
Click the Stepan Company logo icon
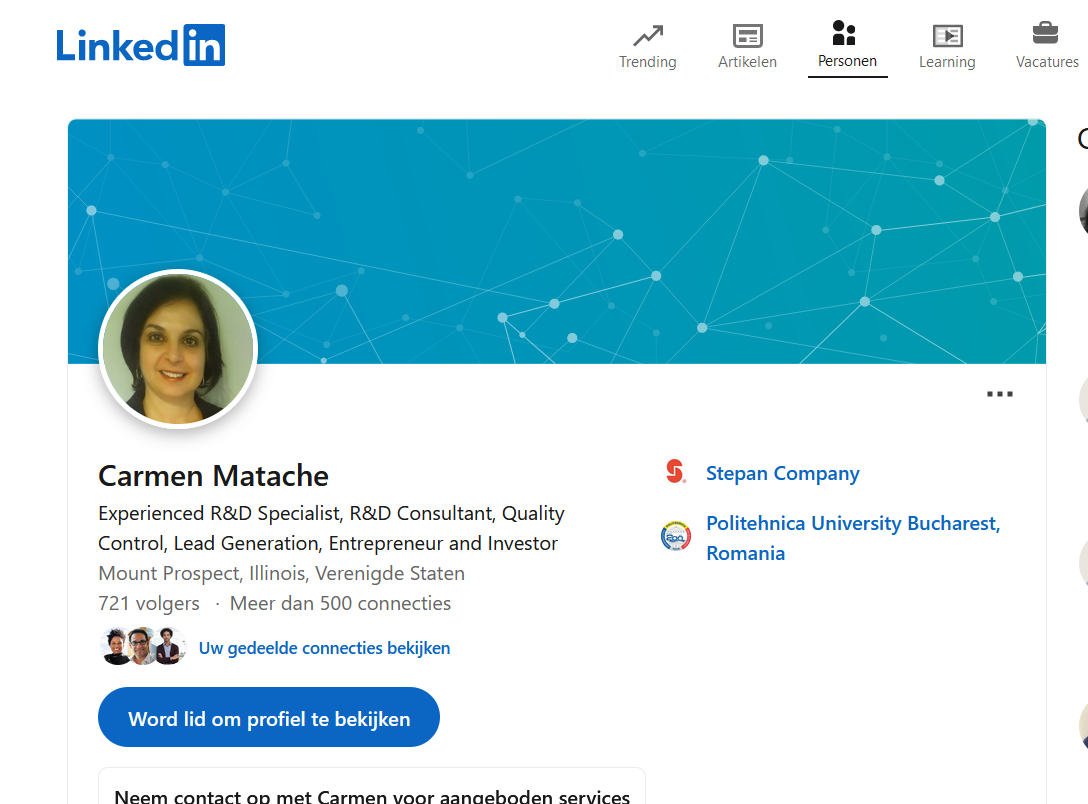coord(675,472)
